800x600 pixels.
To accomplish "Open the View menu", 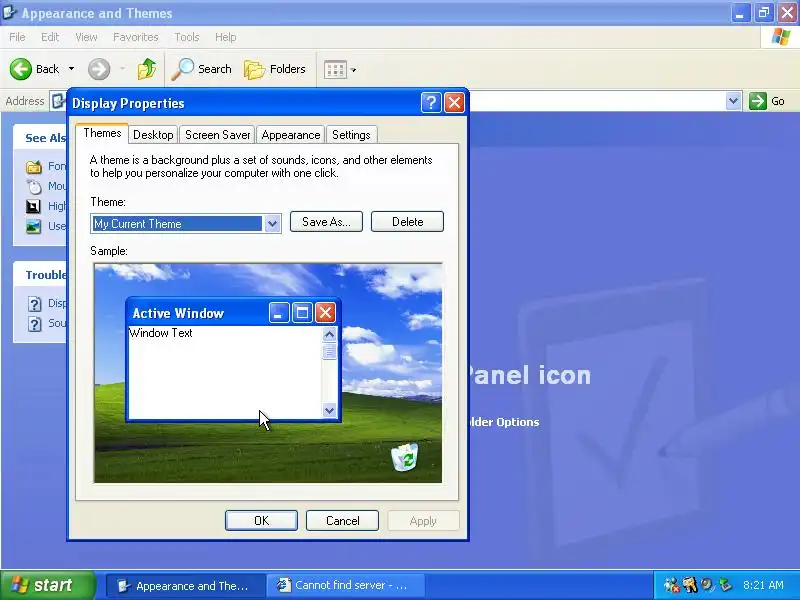I will [x=86, y=37].
